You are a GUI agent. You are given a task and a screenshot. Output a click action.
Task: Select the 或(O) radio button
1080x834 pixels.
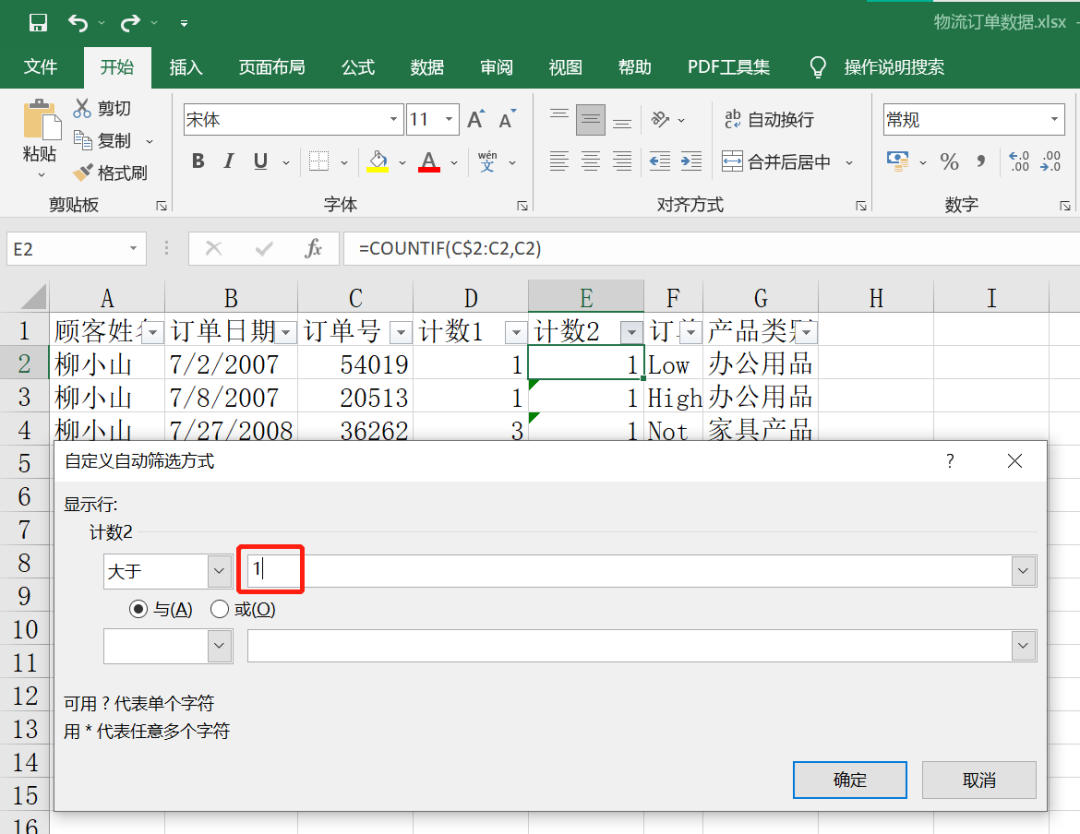click(x=220, y=609)
